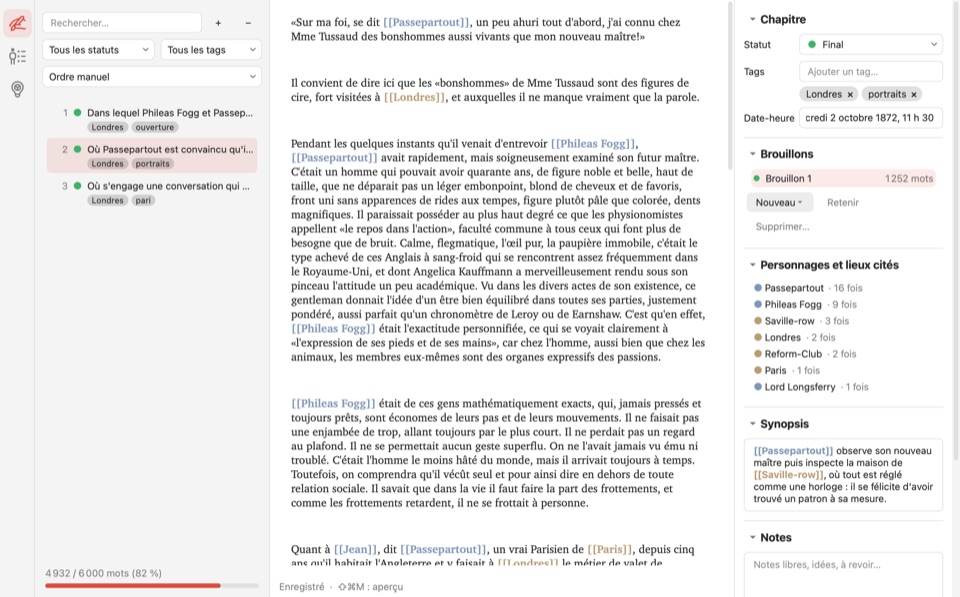Collapse the Brouillons section
Viewport: 960px width, 597px height.
tap(752, 154)
